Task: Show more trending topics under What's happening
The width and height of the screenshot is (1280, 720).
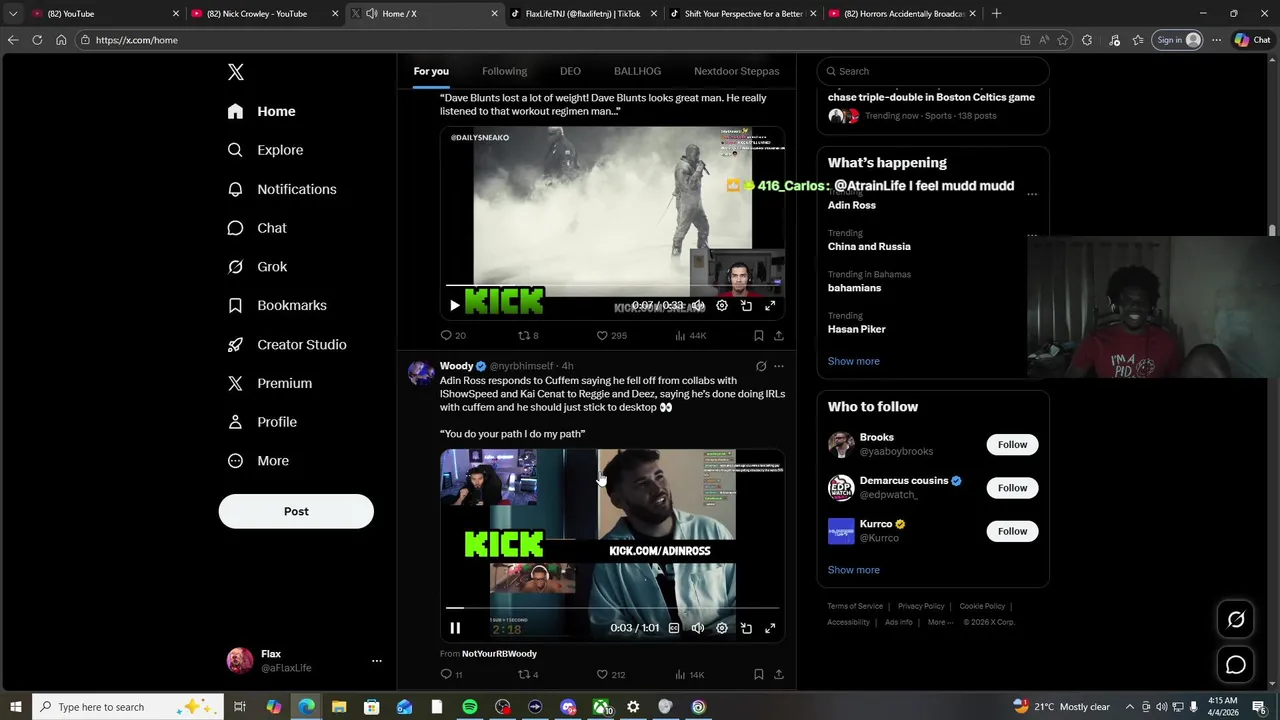Action: pyautogui.click(x=853, y=361)
